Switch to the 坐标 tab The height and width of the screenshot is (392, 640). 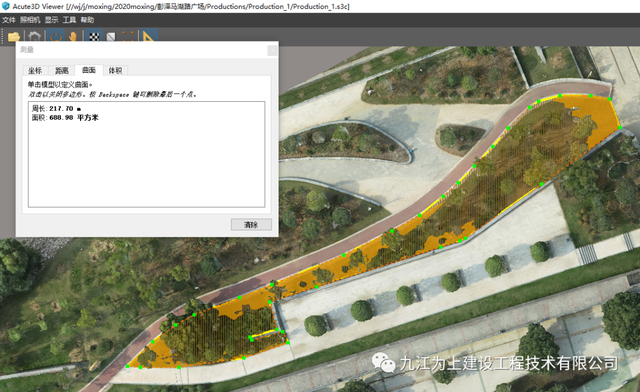(x=35, y=71)
